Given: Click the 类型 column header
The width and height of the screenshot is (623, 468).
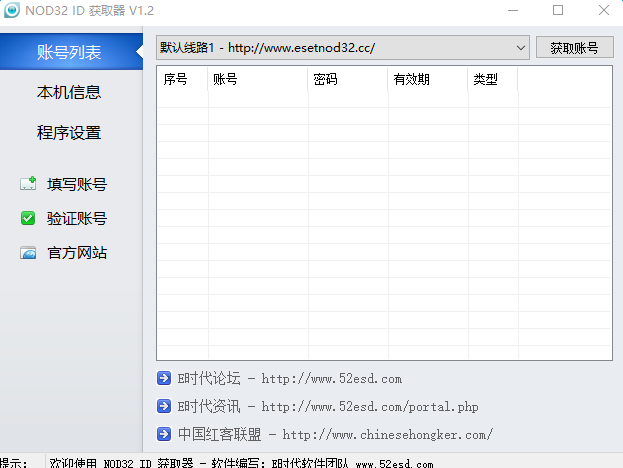Looking at the screenshot, I should (492, 80).
